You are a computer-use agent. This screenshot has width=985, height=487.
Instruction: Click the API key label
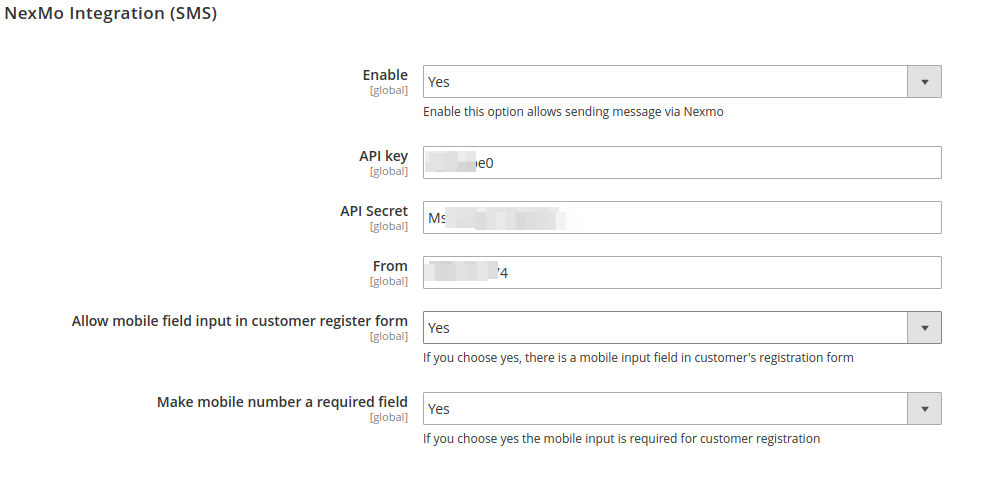pos(383,156)
